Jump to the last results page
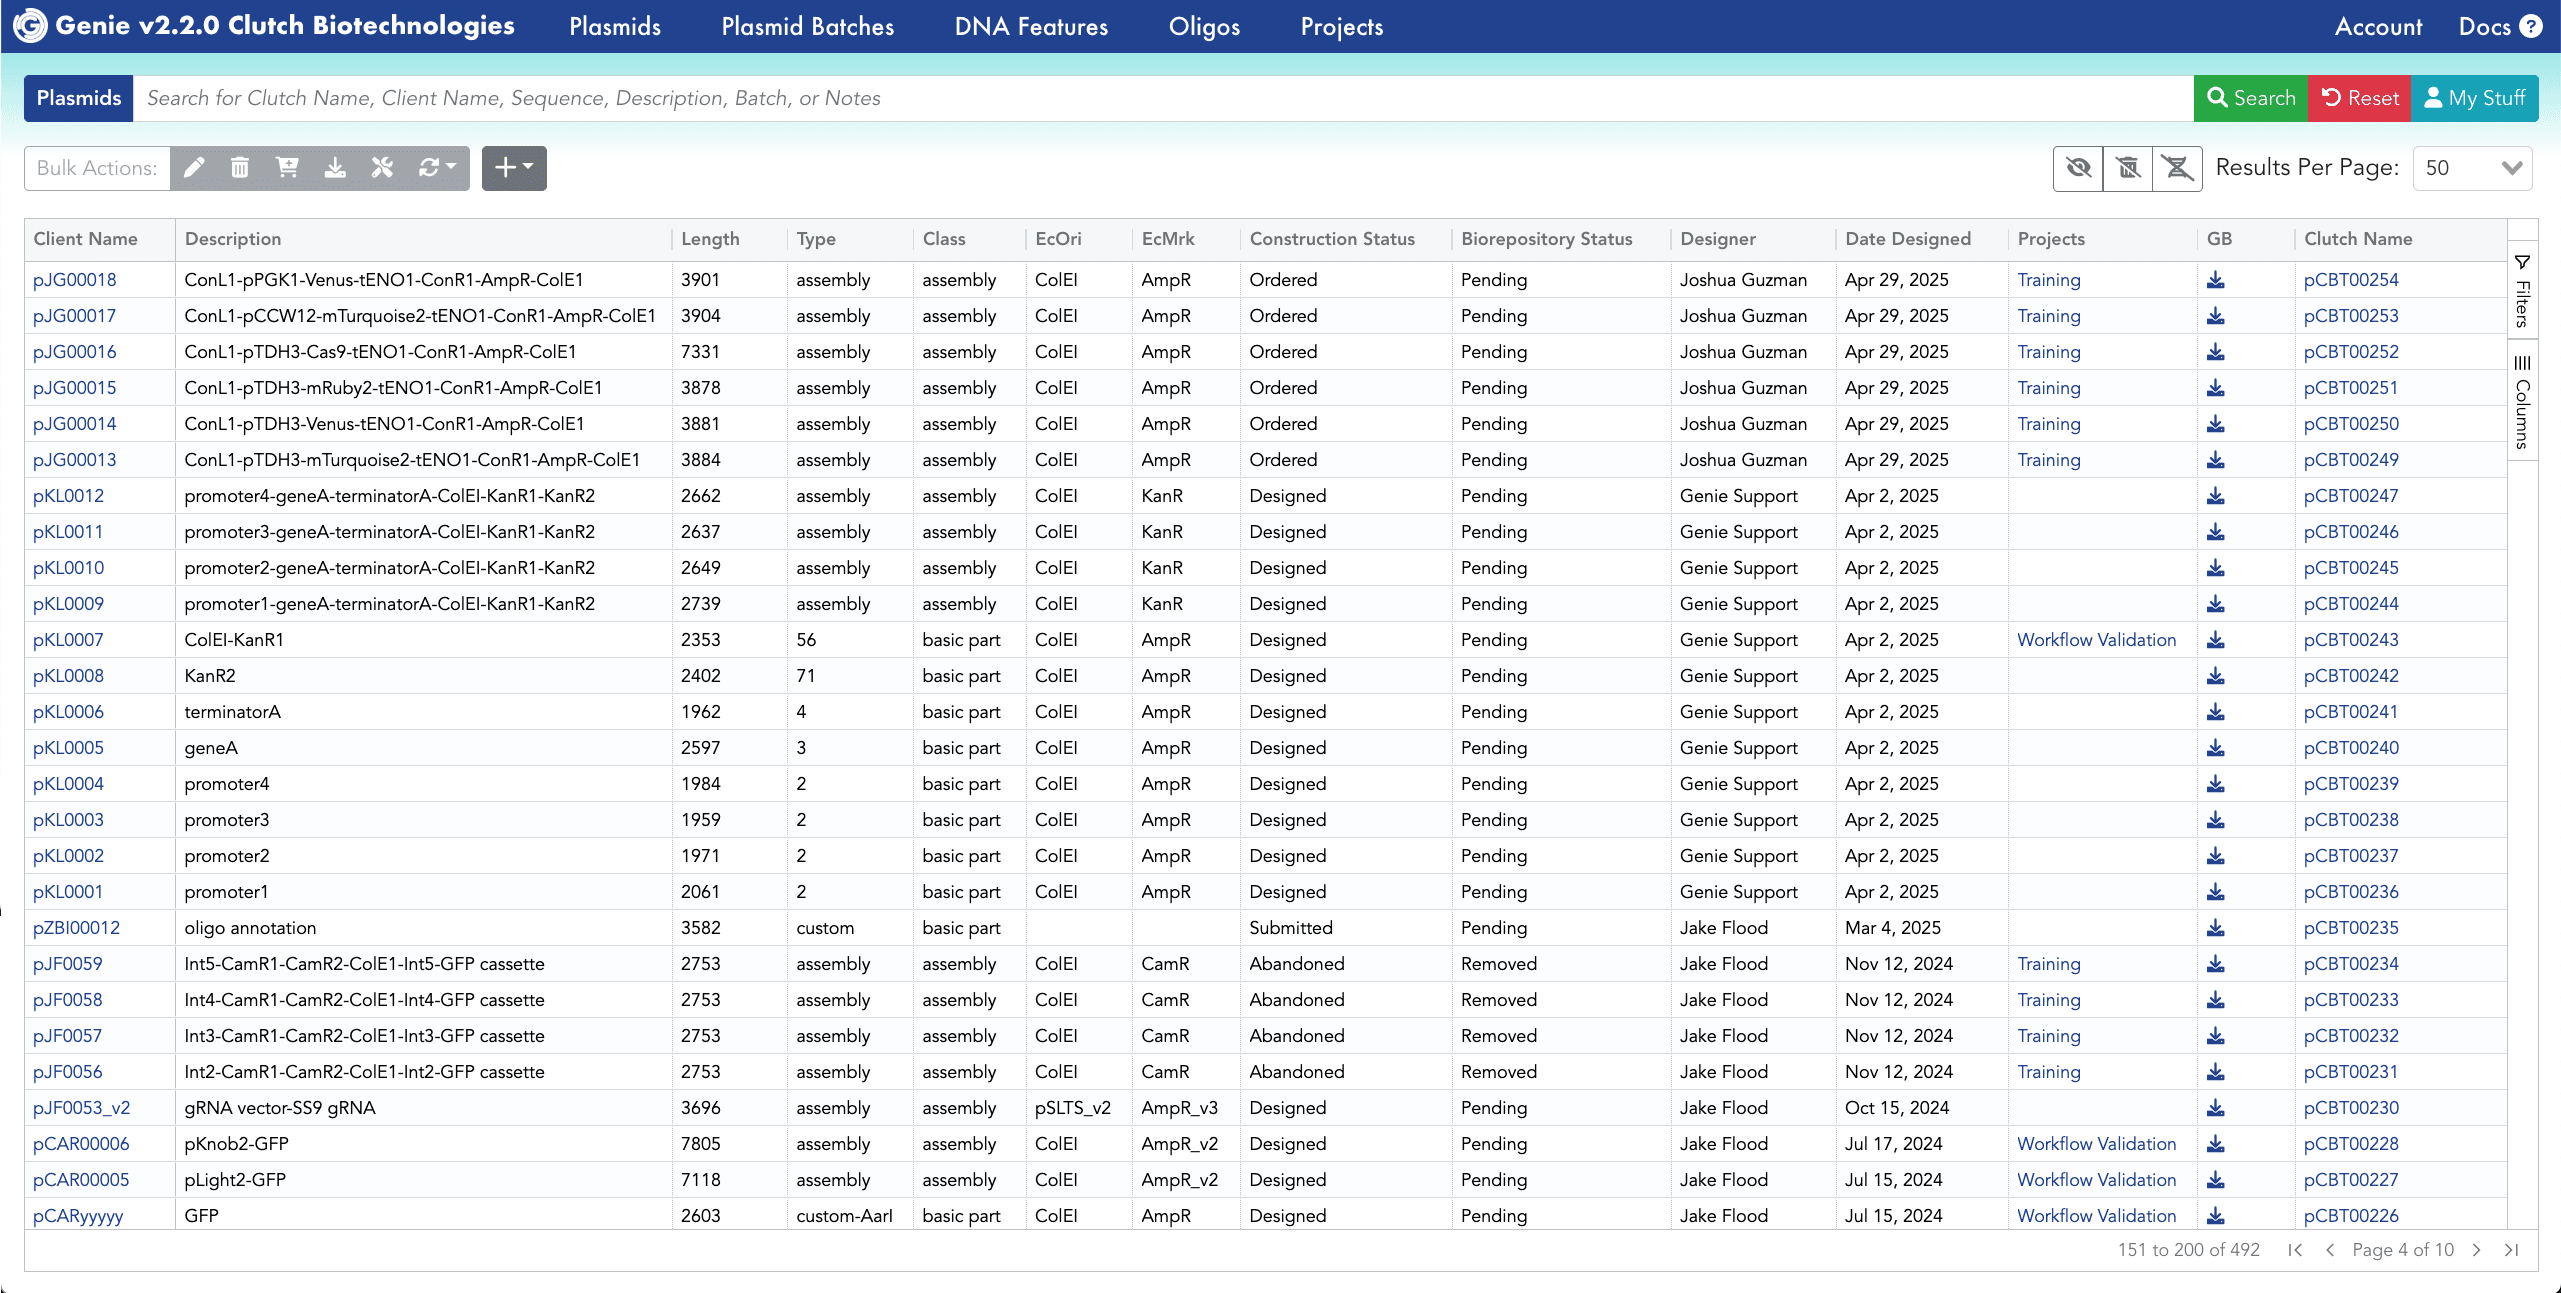Viewport: 2561px width, 1293px height. coord(2511,1250)
